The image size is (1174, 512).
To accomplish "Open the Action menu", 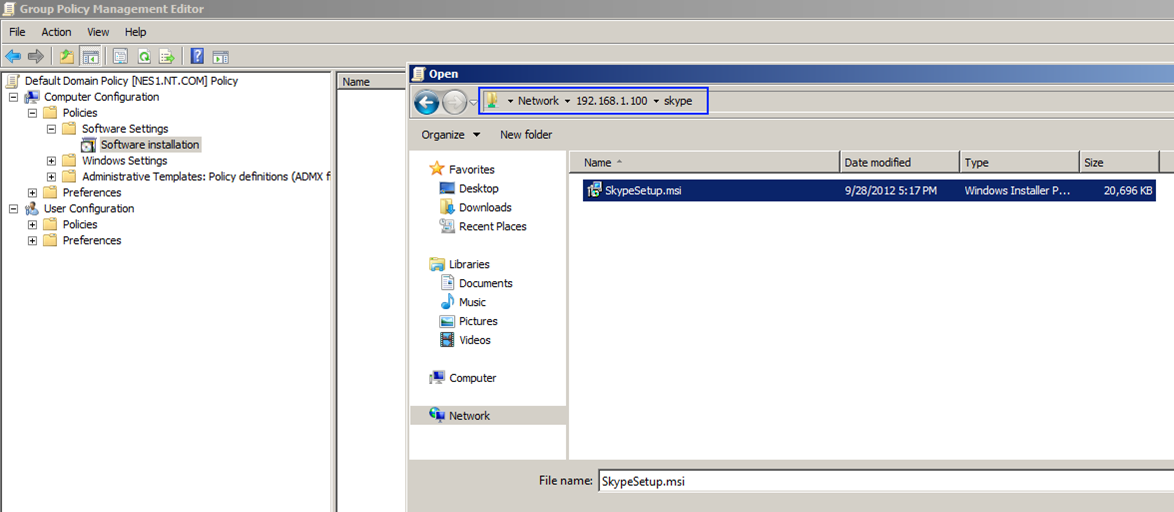I will [x=56, y=32].
